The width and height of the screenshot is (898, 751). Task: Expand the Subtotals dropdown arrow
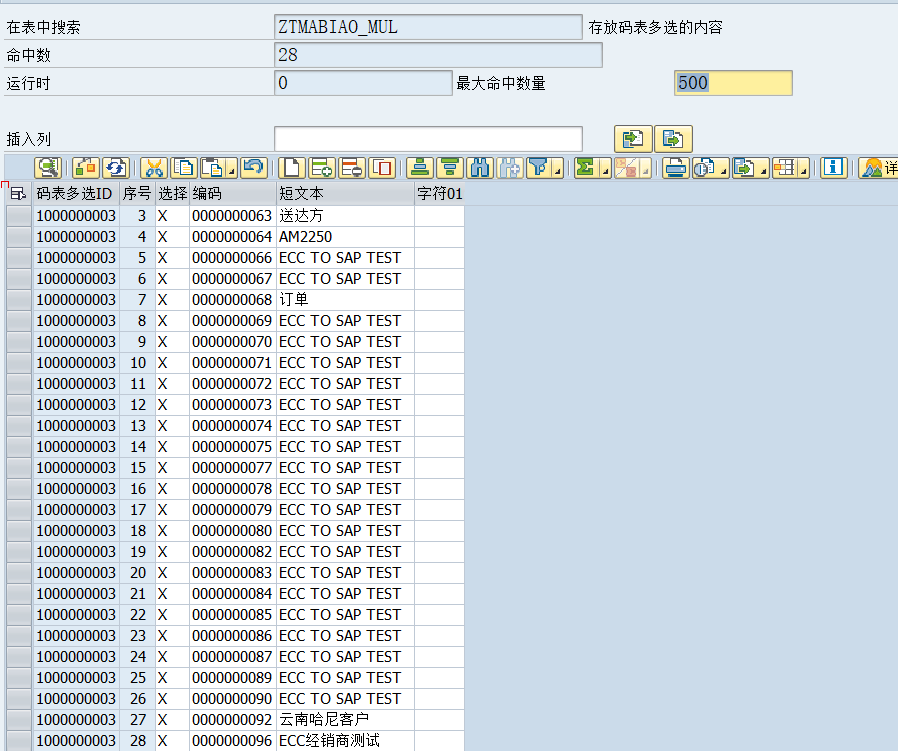pyautogui.click(x=645, y=170)
